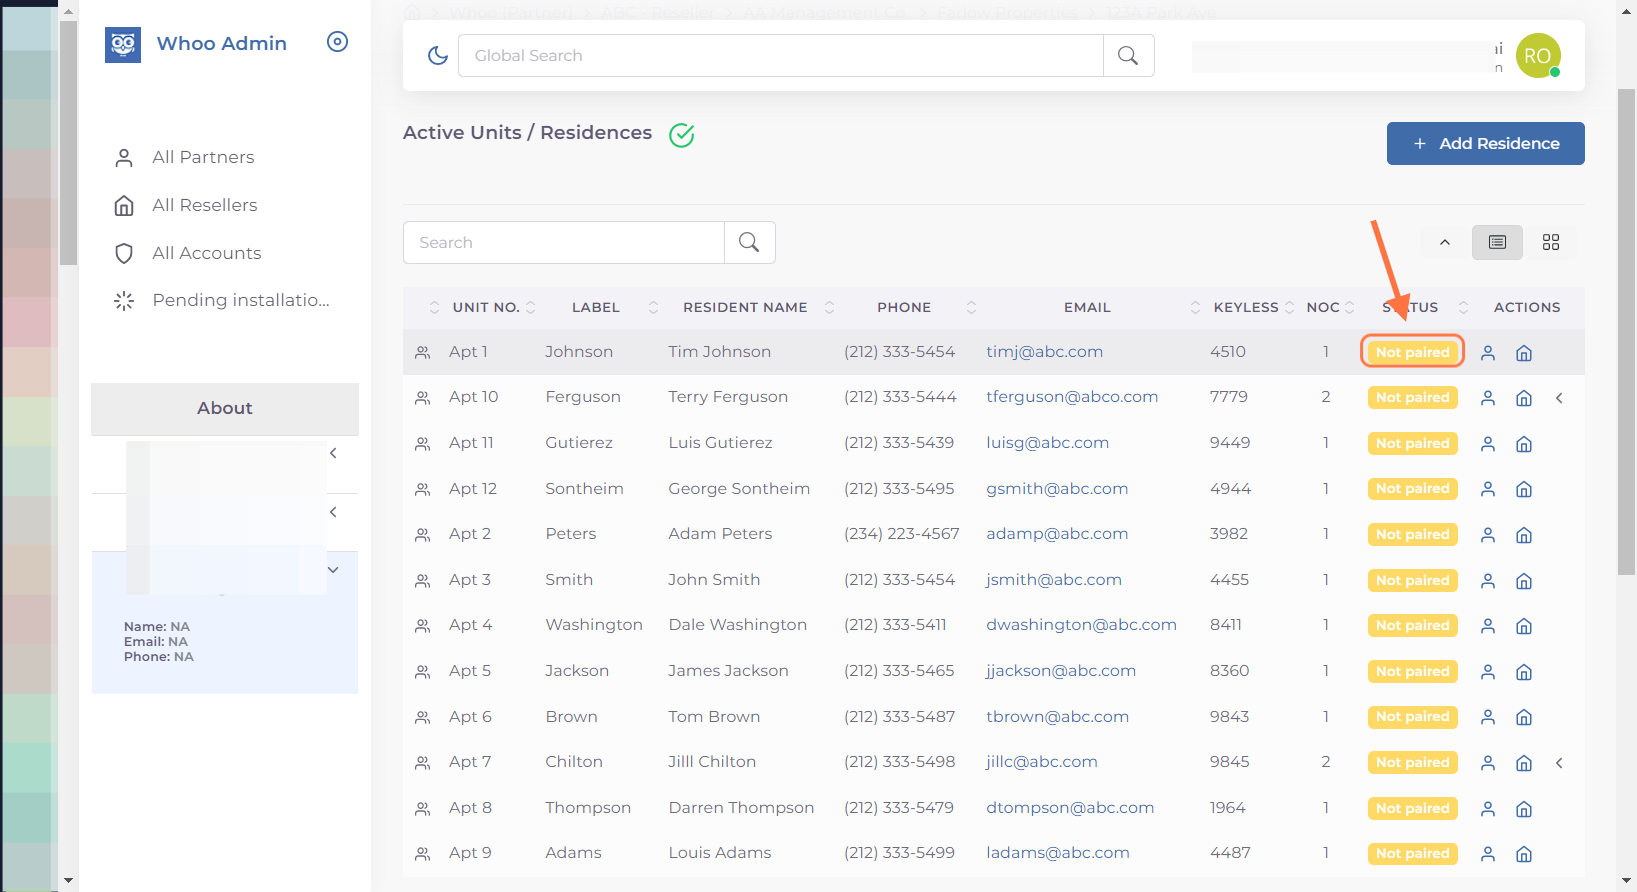Expand the second collapsed About panel chevron
The width and height of the screenshot is (1637, 892).
tap(333, 512)
